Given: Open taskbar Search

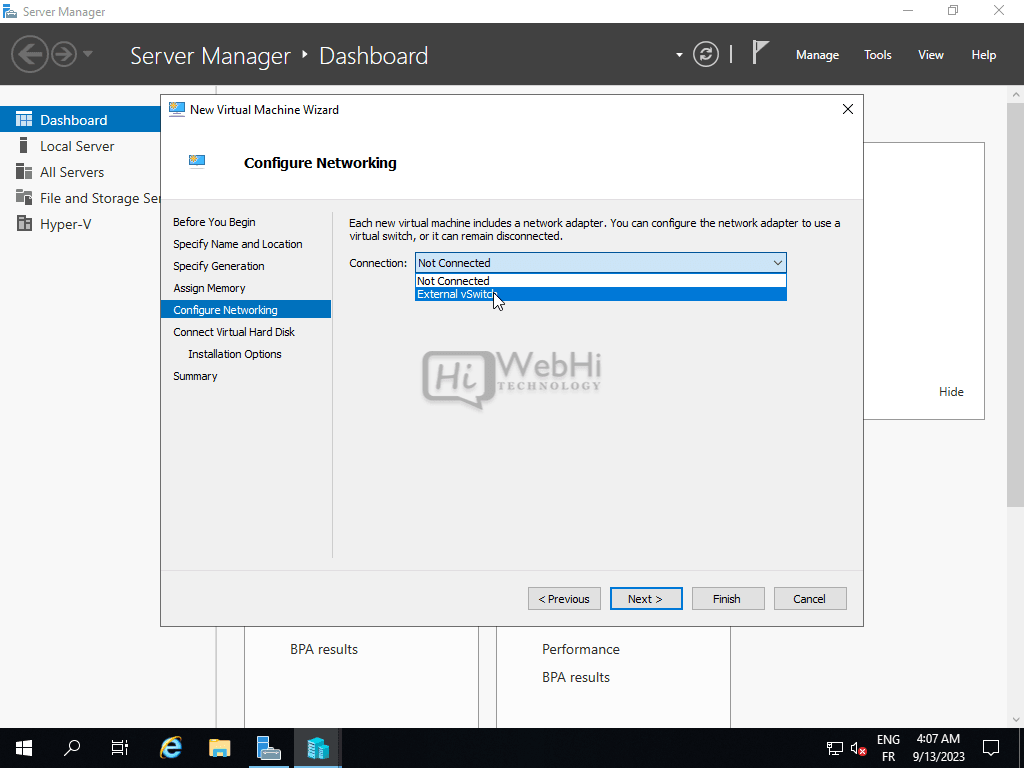Looking at the screenshot, I should pyautogui.click(x=72, y=748).
